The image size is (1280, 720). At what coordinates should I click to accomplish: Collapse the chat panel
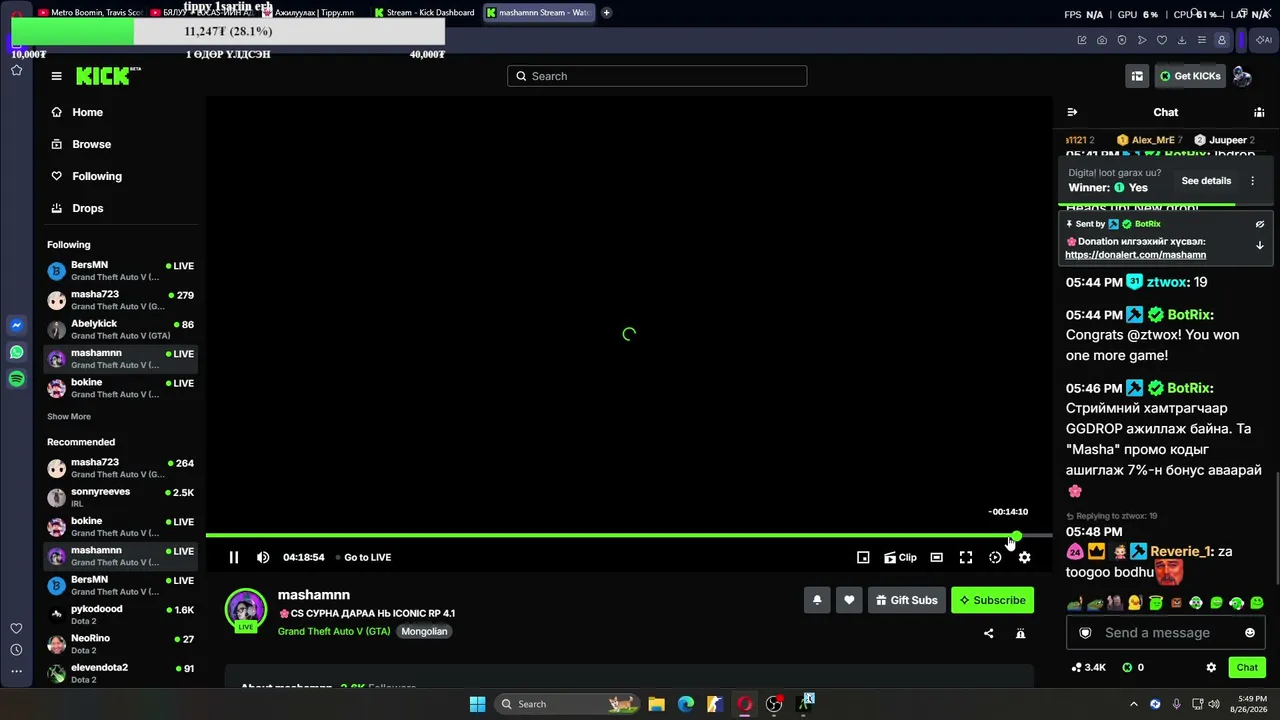point(1072,112)
